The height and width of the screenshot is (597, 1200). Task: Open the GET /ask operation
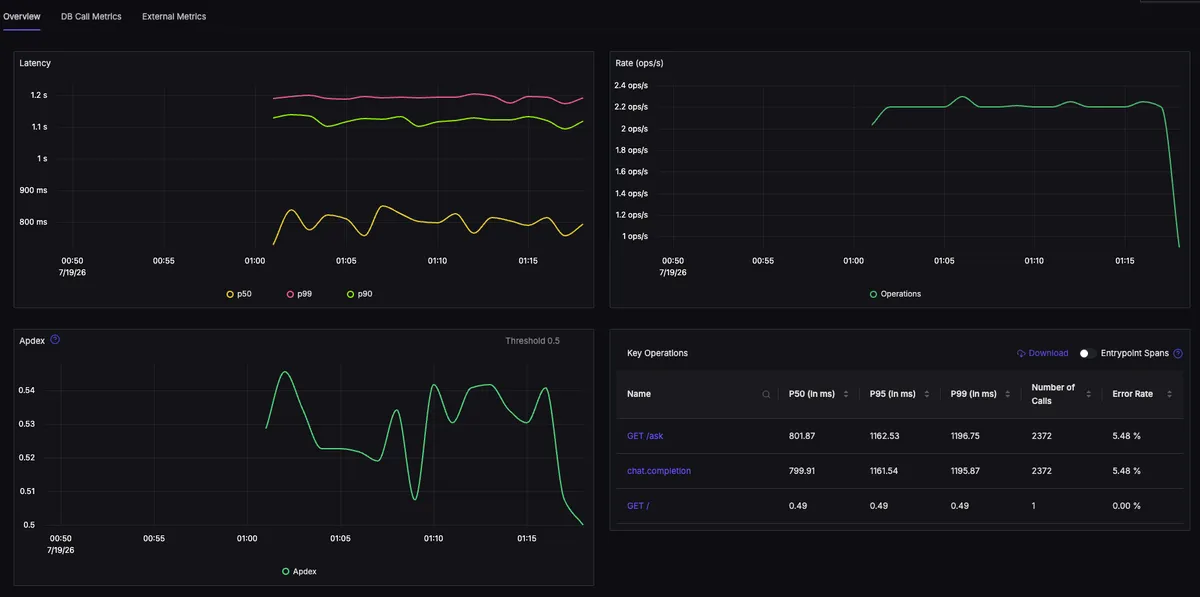coord(645,436)
